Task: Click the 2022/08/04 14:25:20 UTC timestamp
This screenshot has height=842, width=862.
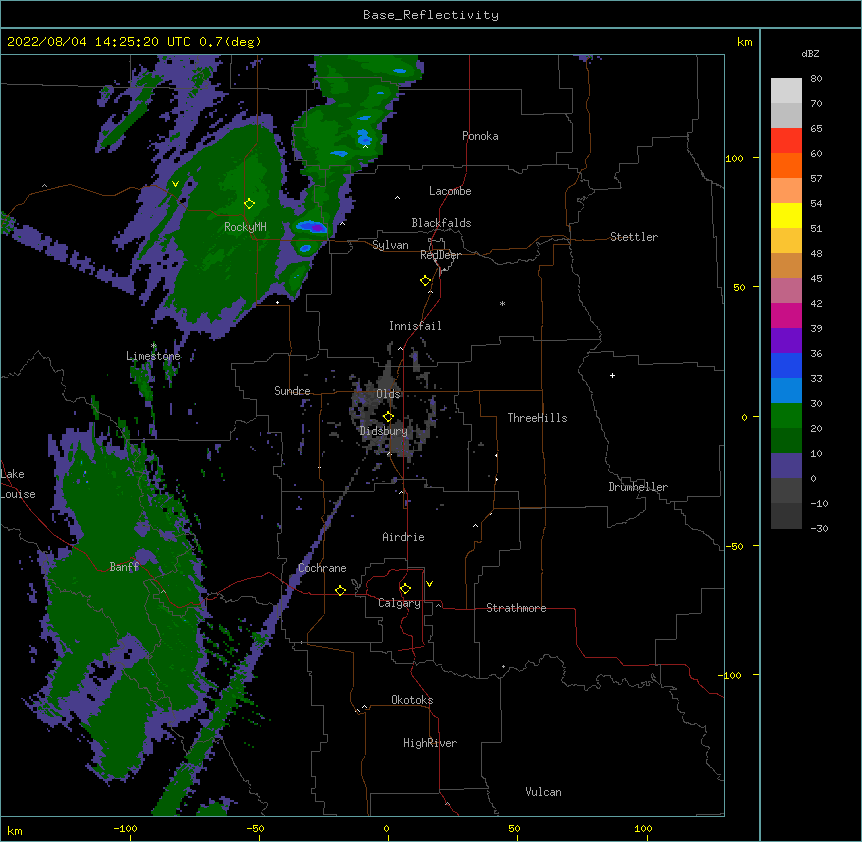Action: coord(98,42)
